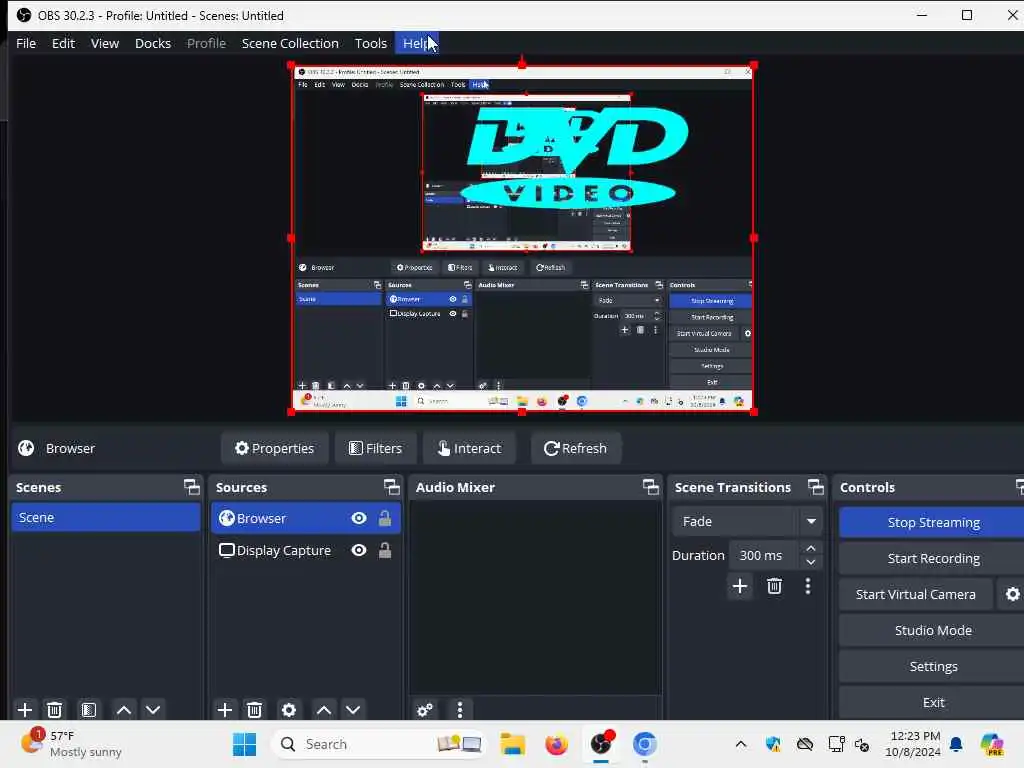Viewport: 1024px width, 768px height.
Task: Click Start Recording button
Action: click(933, 558)
